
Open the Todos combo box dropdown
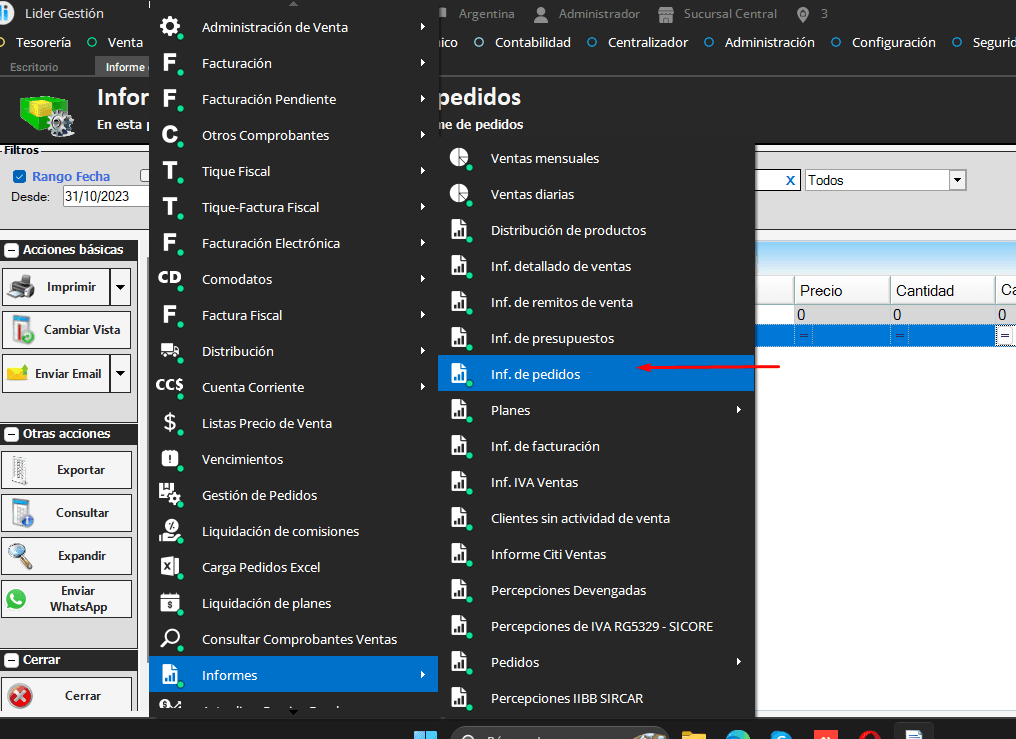pos(957,180)
